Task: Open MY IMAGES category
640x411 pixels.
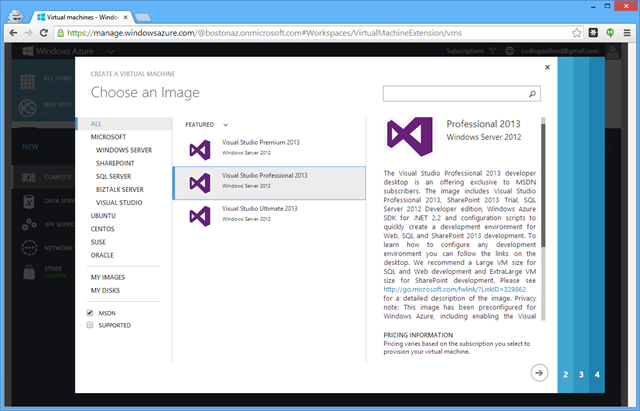Action: [x=110, y=276]
